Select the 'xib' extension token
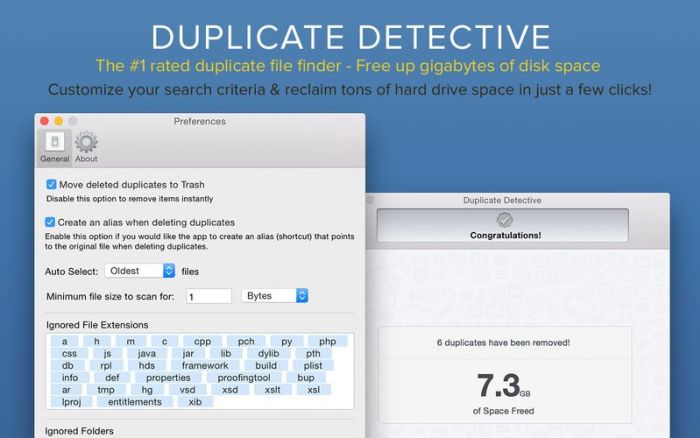The image size is (700, 438). coord(195,401)
